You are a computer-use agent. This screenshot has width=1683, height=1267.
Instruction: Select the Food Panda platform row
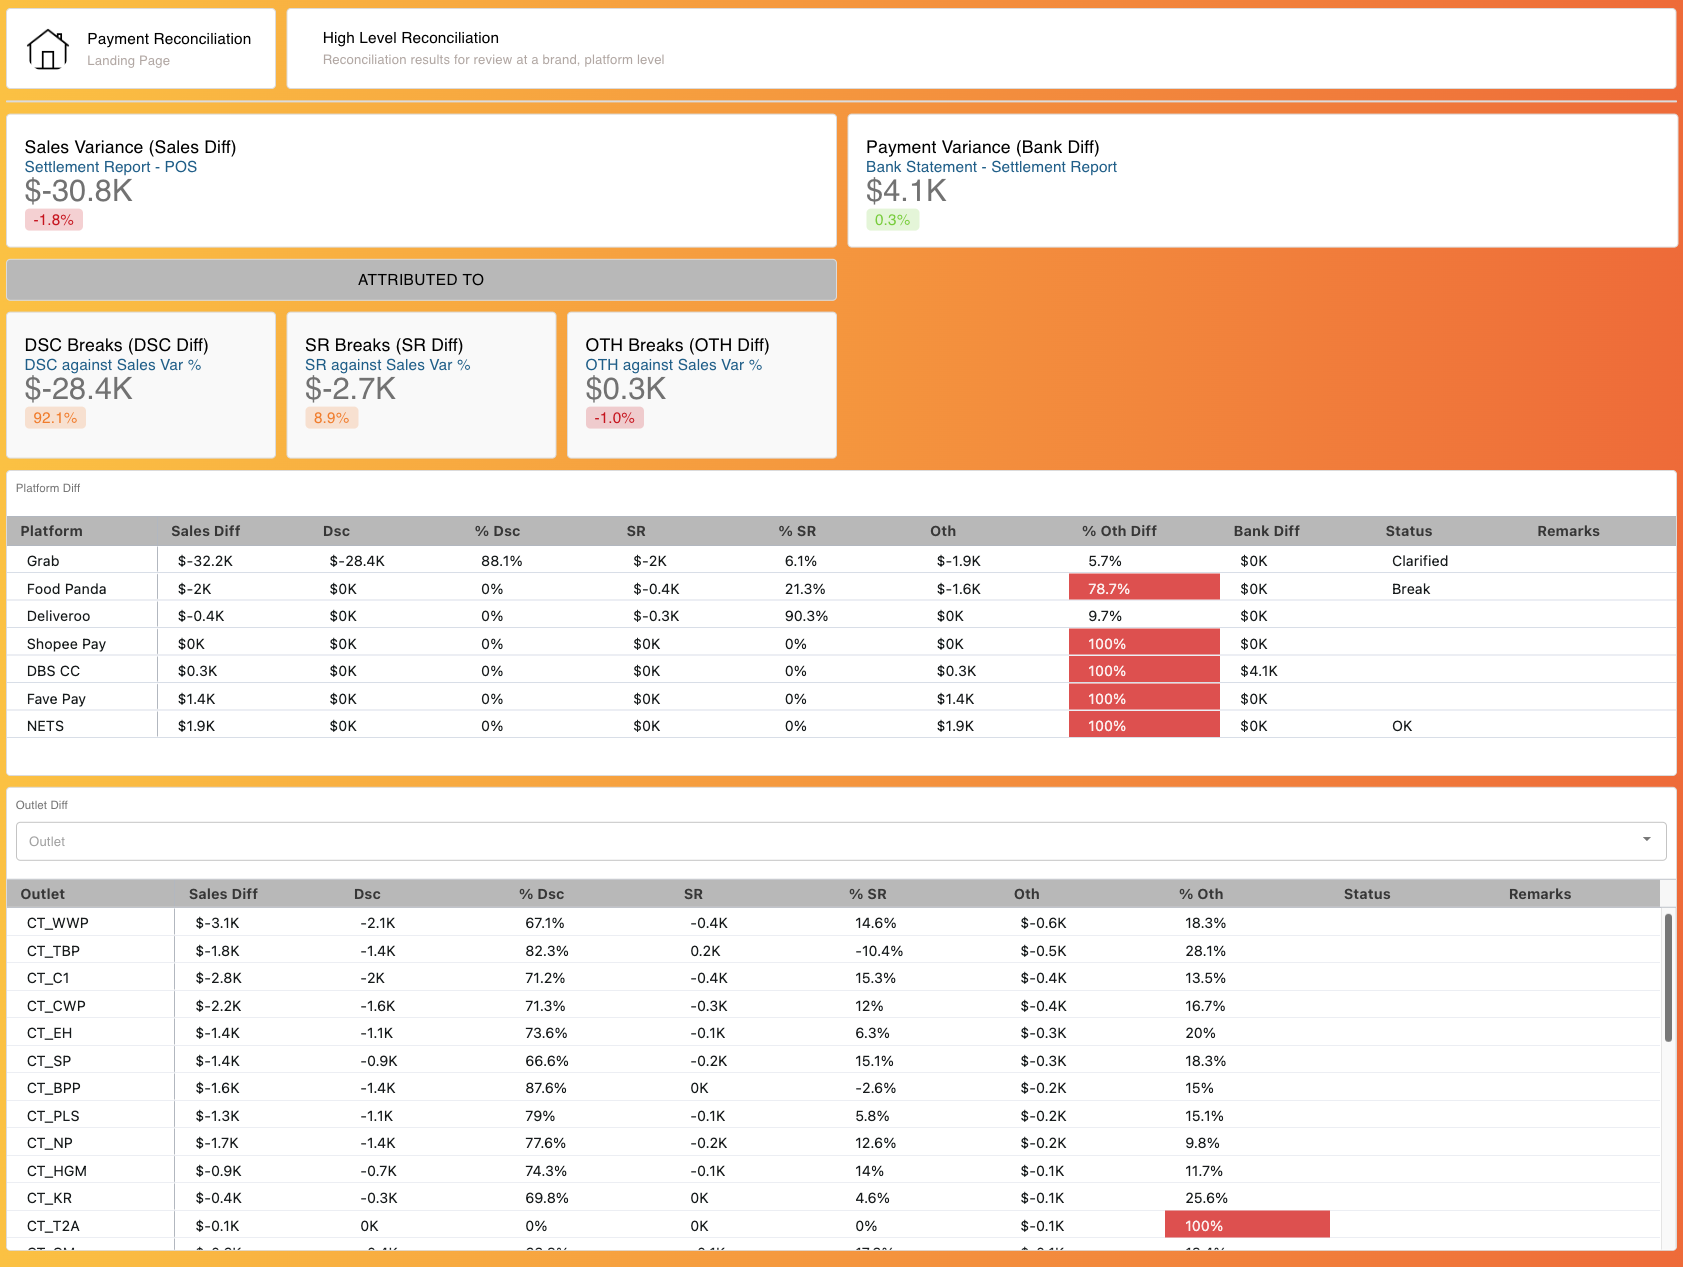point(841,589)
